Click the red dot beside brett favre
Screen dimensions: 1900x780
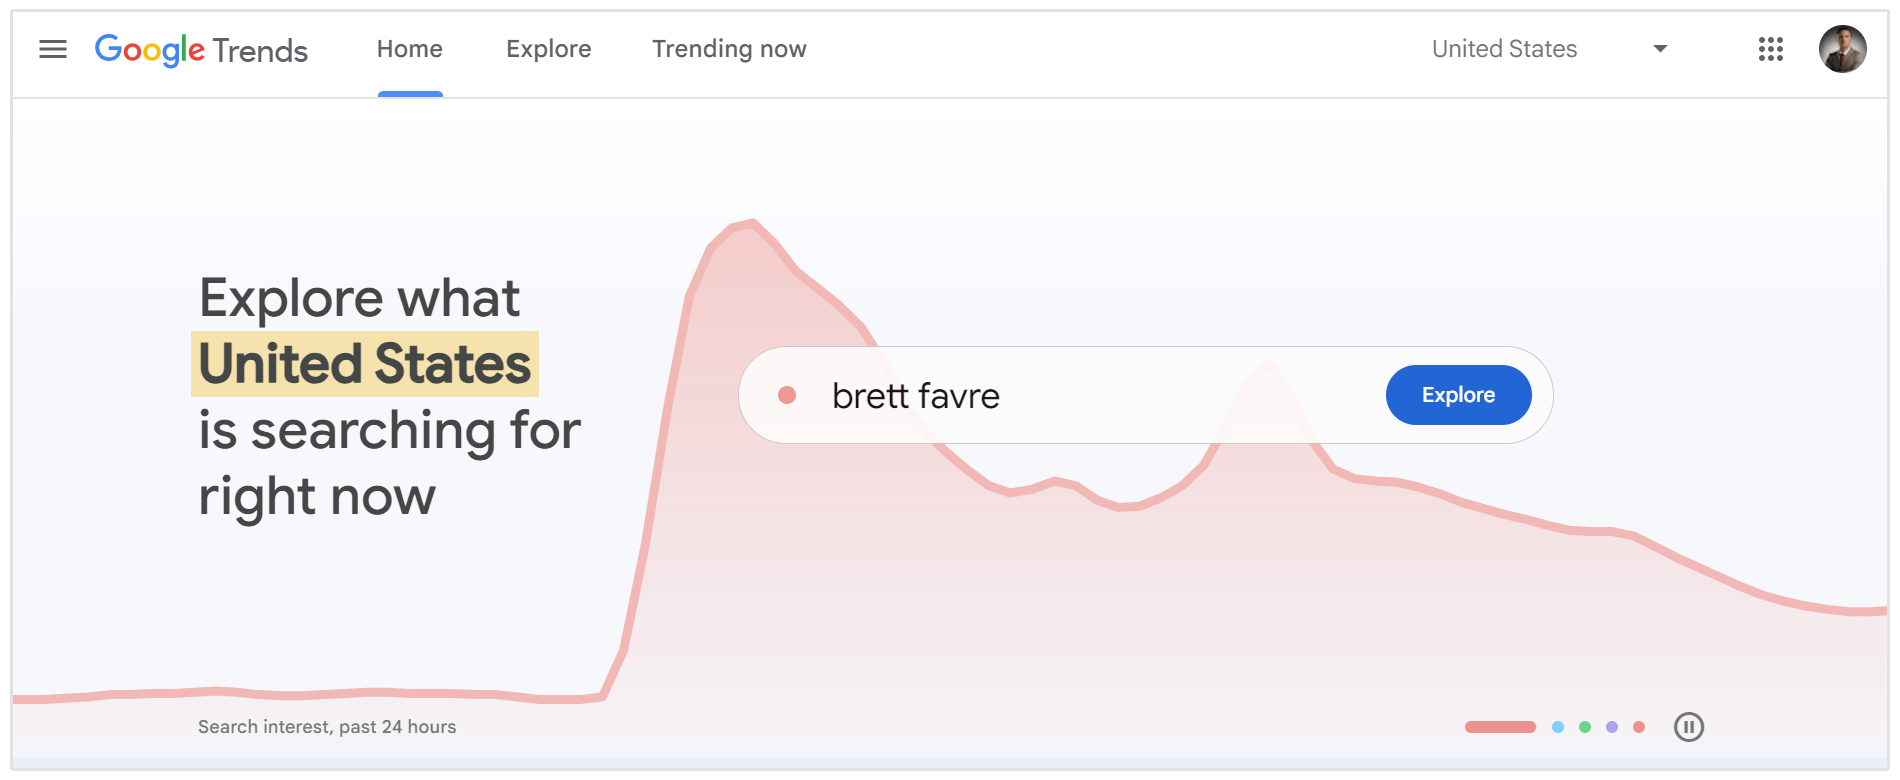[789, 395]
